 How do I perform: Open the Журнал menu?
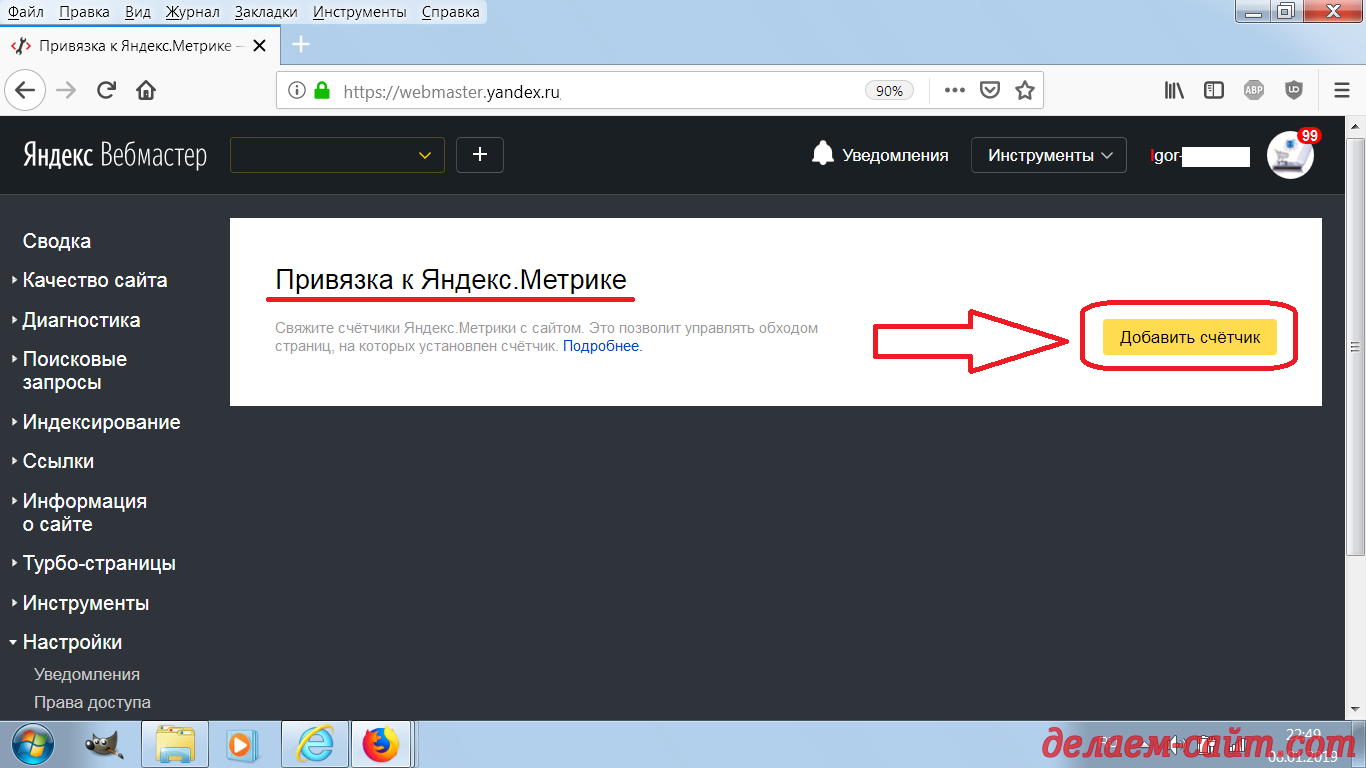pos(193,12)
